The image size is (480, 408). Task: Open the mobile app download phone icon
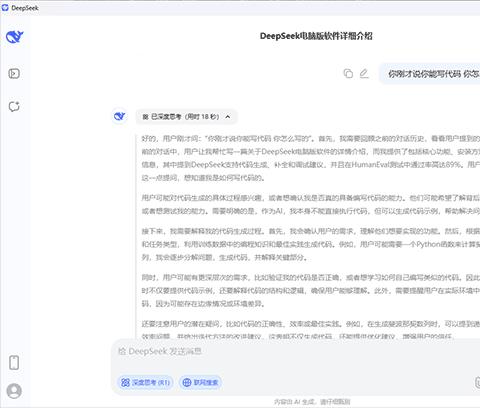(x=14, y=363)
